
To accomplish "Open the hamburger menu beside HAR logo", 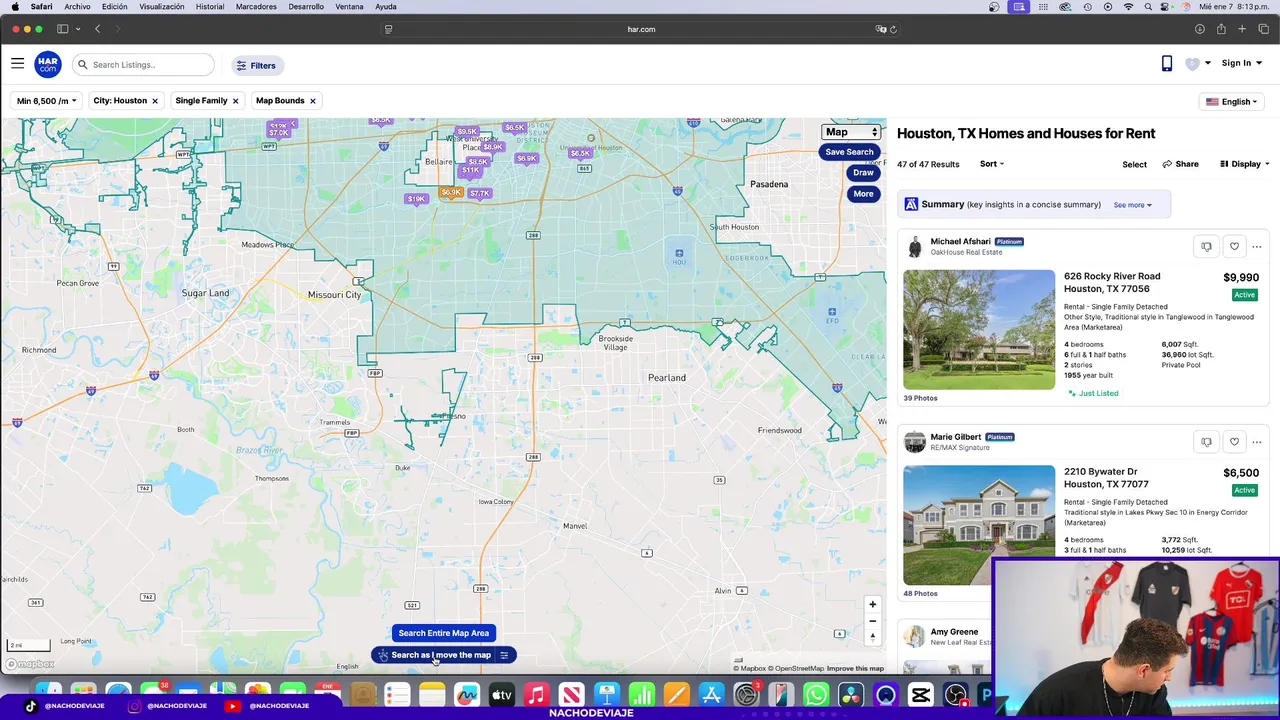I will coord(17,63).
